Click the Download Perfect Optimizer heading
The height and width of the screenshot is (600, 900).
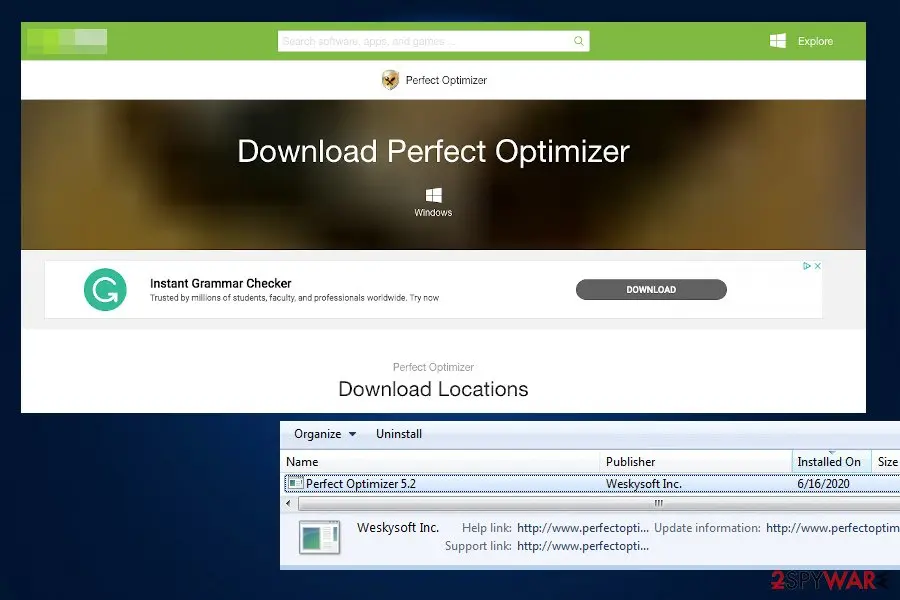coord(433,152)
